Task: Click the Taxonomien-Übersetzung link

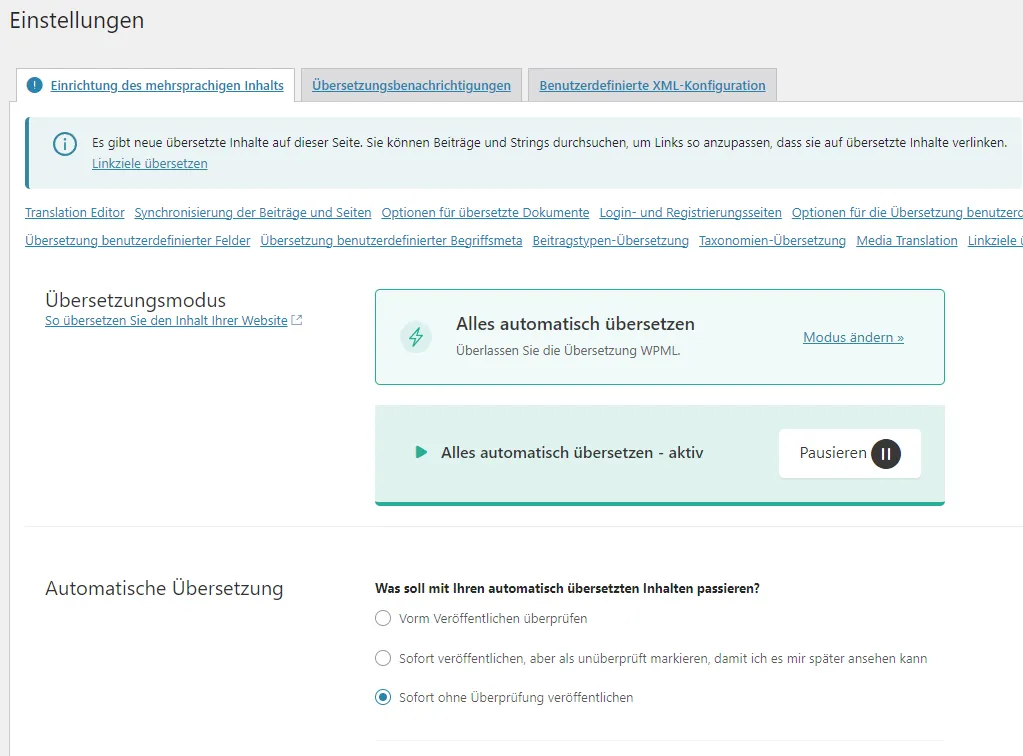Action: click(772, 241)
